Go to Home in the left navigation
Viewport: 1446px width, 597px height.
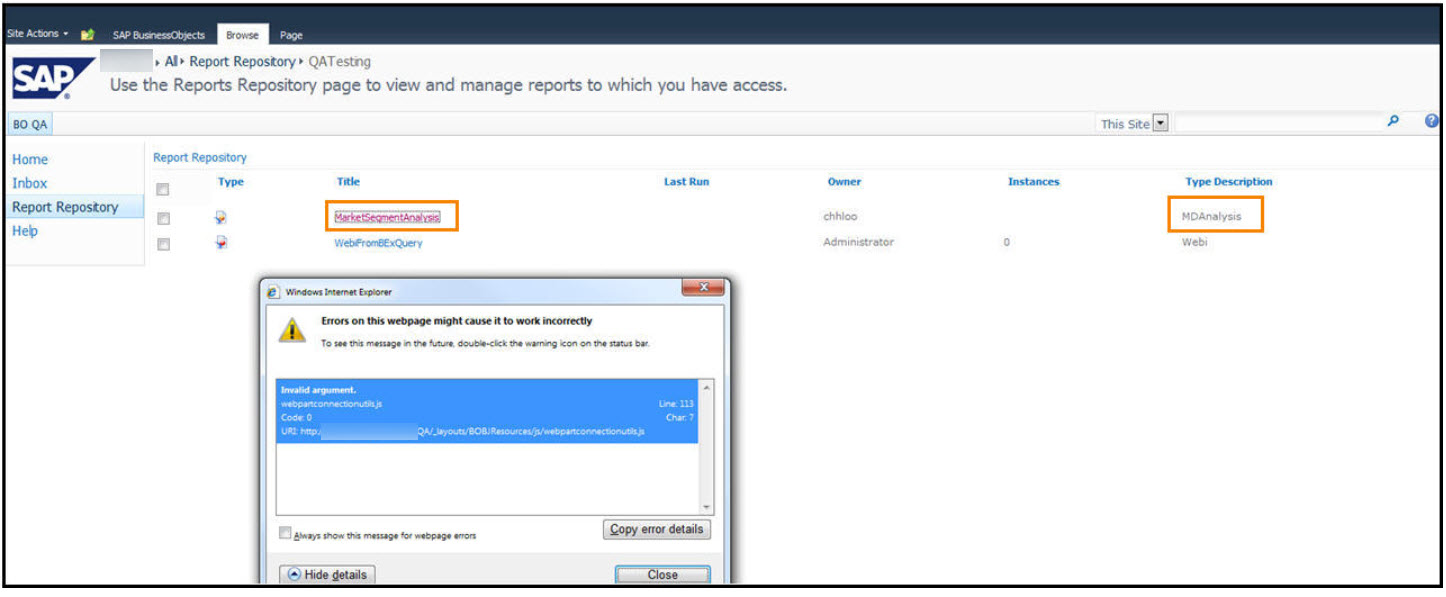pyautogui.click(x=30, y=160)
